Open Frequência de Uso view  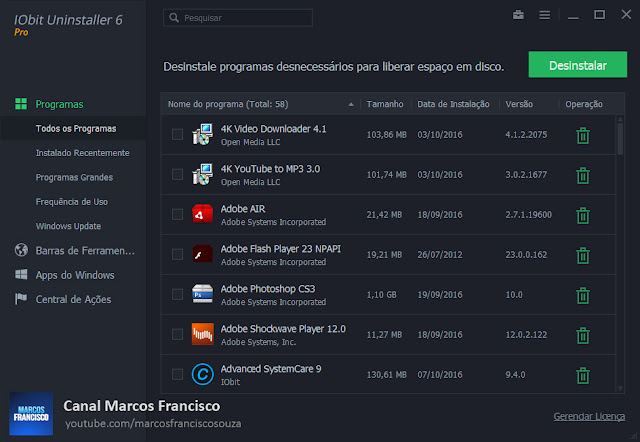point(72,202)
